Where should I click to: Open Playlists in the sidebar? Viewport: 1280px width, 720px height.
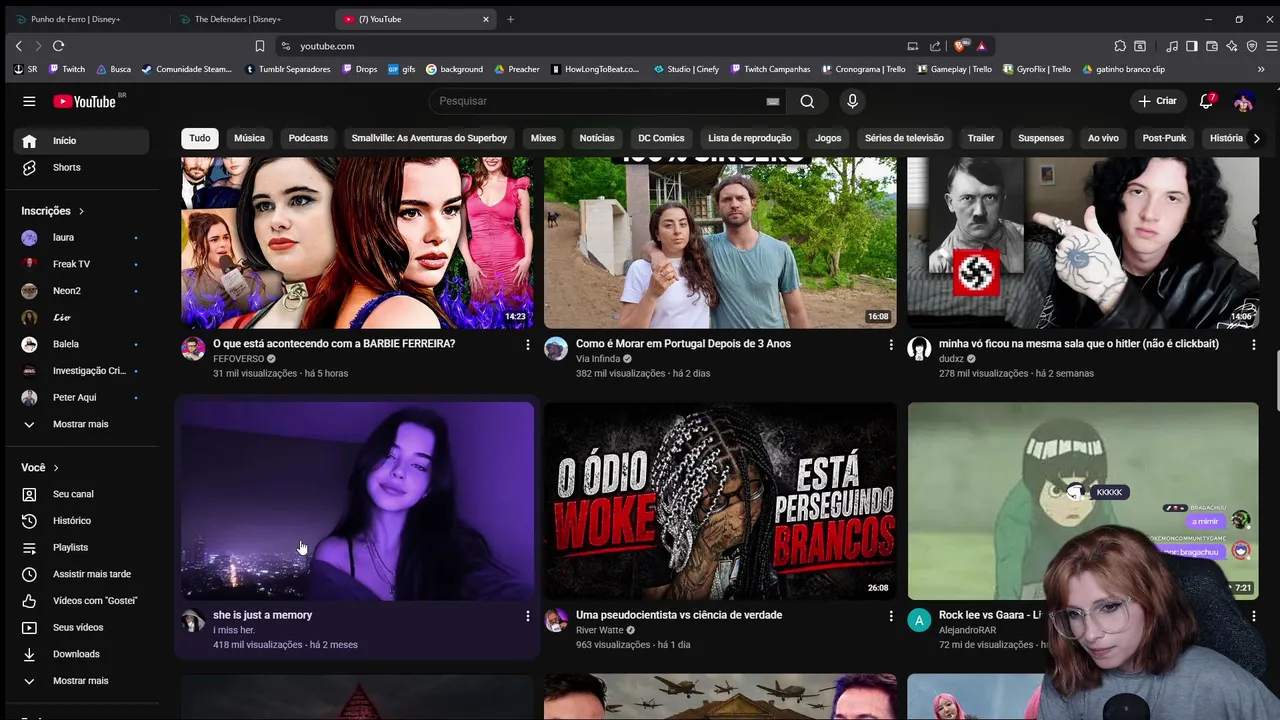(81, 547)
